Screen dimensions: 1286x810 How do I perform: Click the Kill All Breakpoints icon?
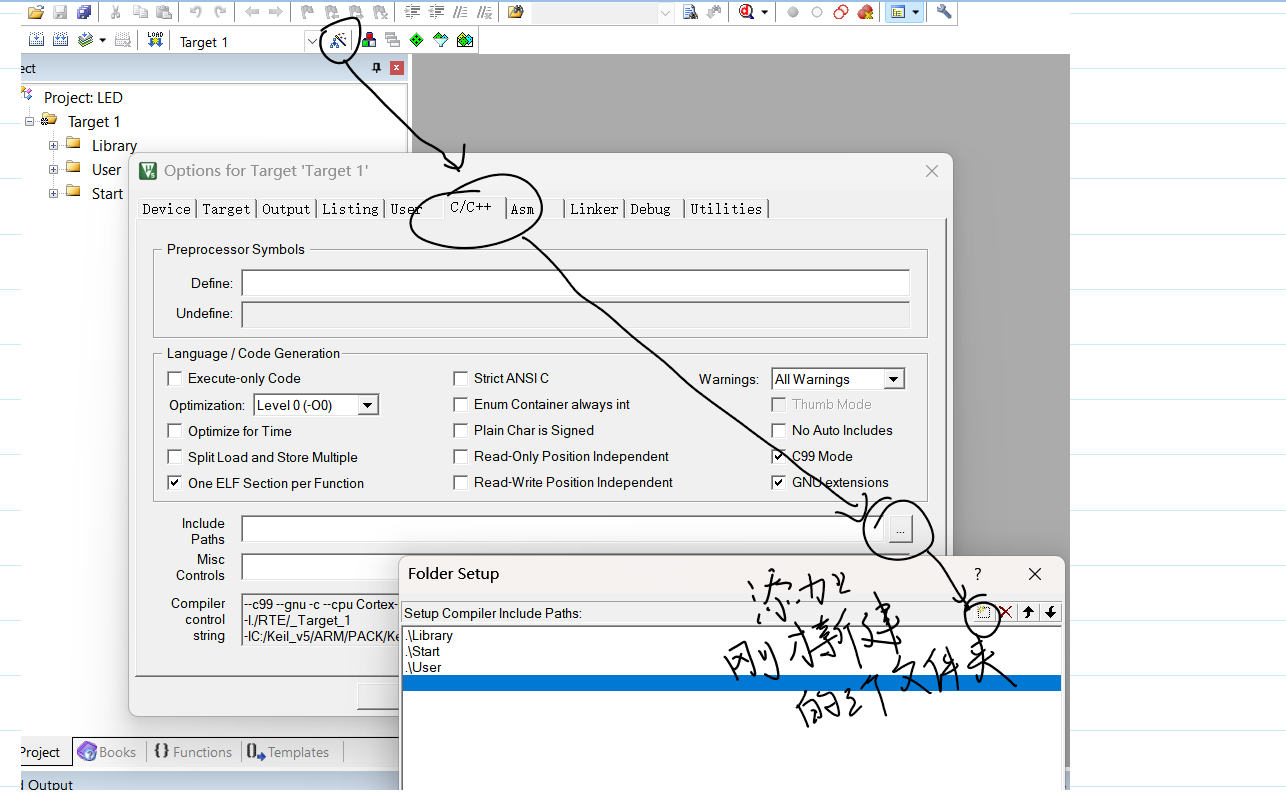tap(865, 12)
